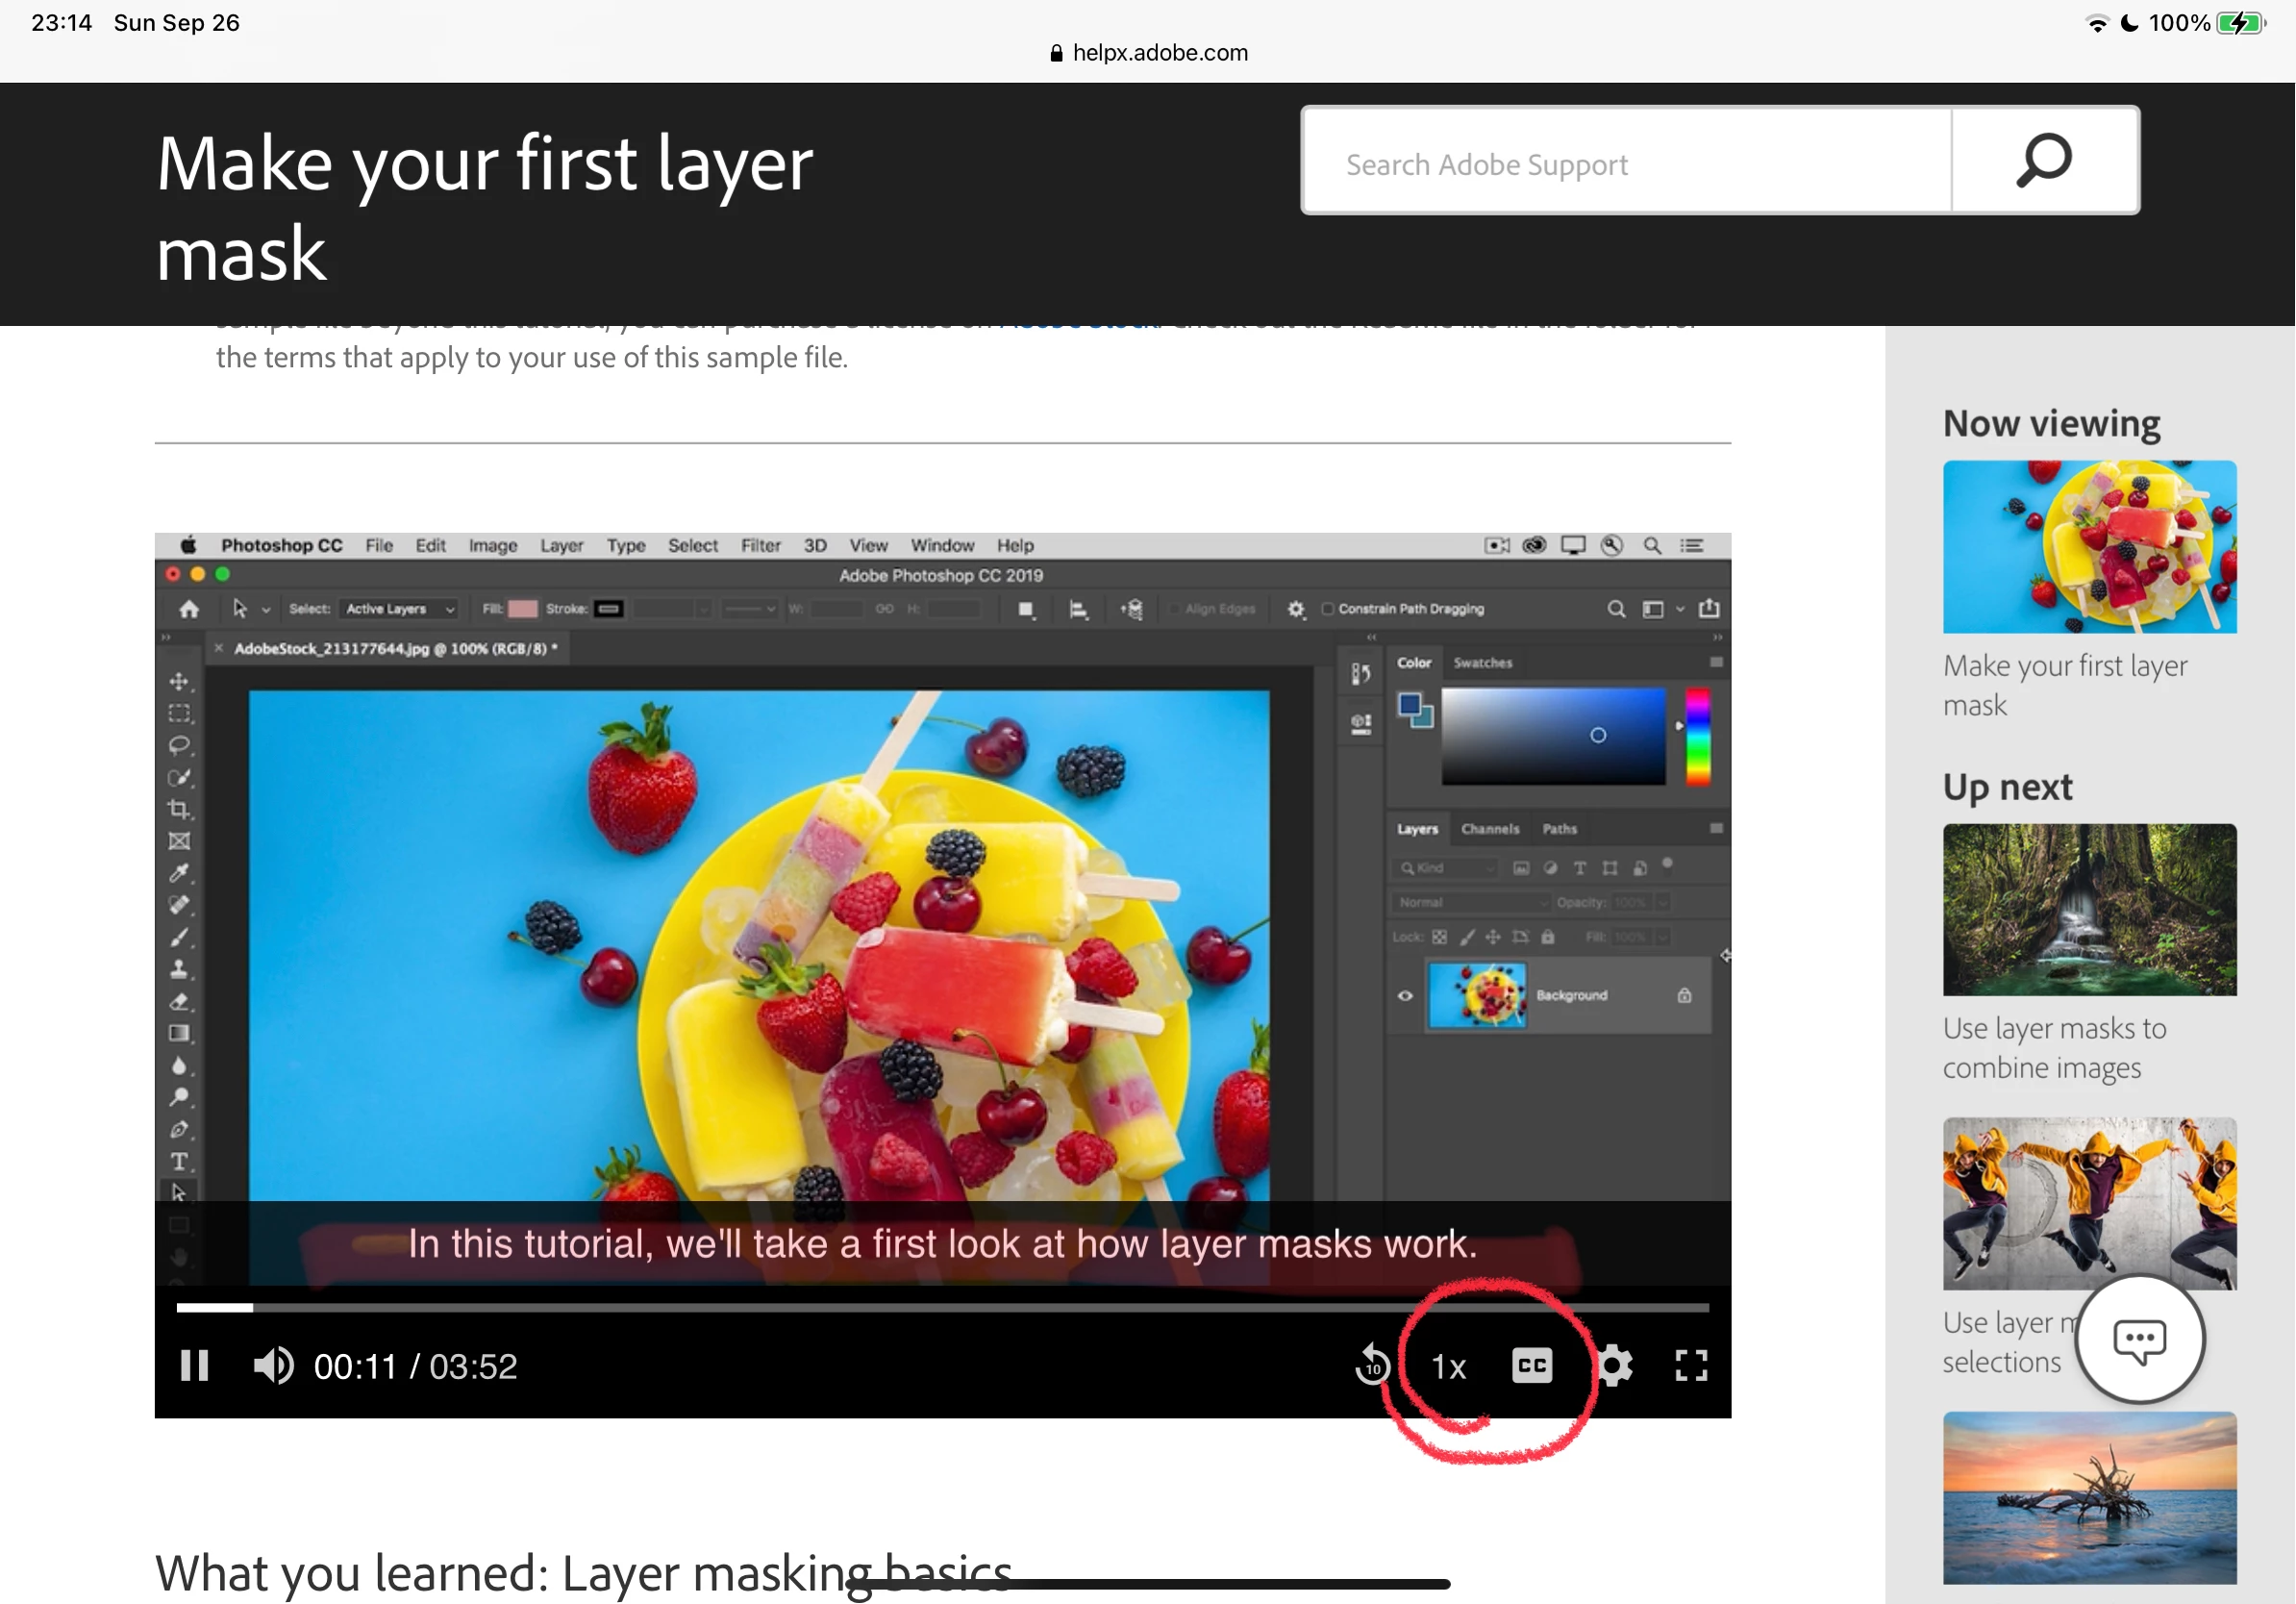Rewind video 10 seconds
Viewport: 2296px width, 1604px height.
tap(1372, 1366)
